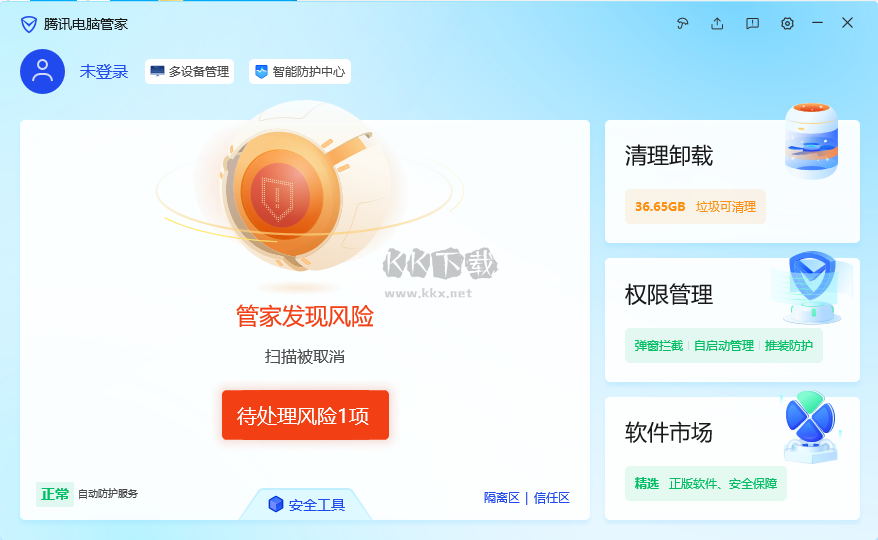Screen dimensions: 878x540
Task: Open the 权限管理 card title
Action: (x=669, y=295)
